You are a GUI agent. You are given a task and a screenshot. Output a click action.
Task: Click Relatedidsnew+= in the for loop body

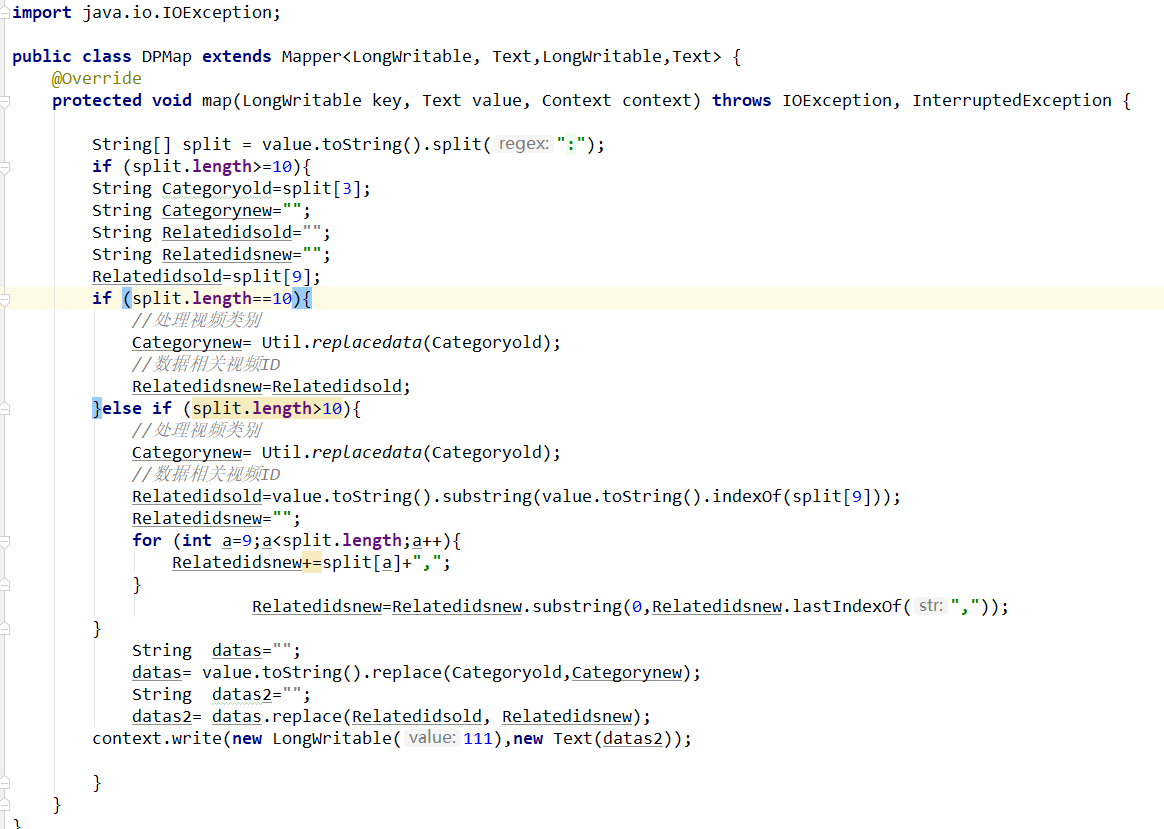(246, 563)
